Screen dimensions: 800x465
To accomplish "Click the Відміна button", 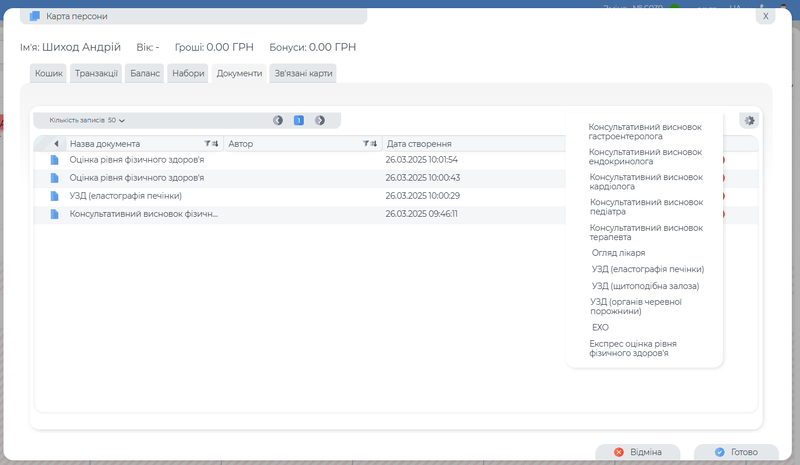I will (x=638, y=452).
